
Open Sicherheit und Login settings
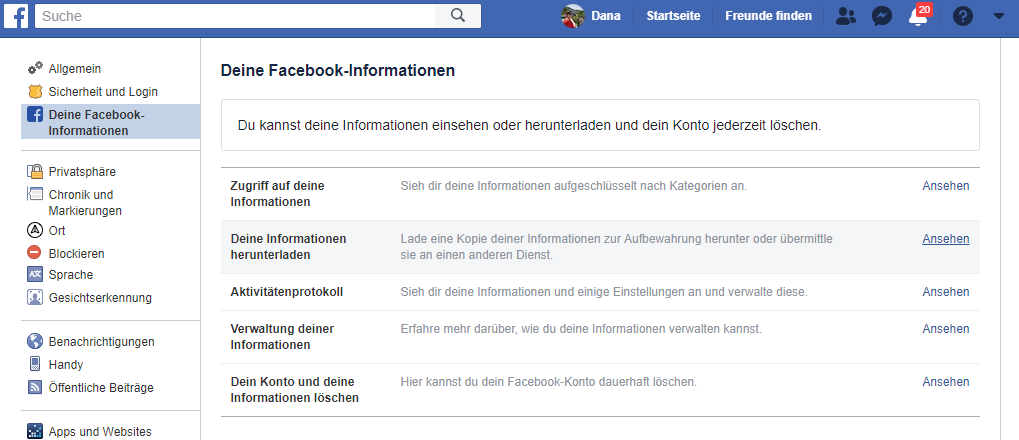click(103, 92)
